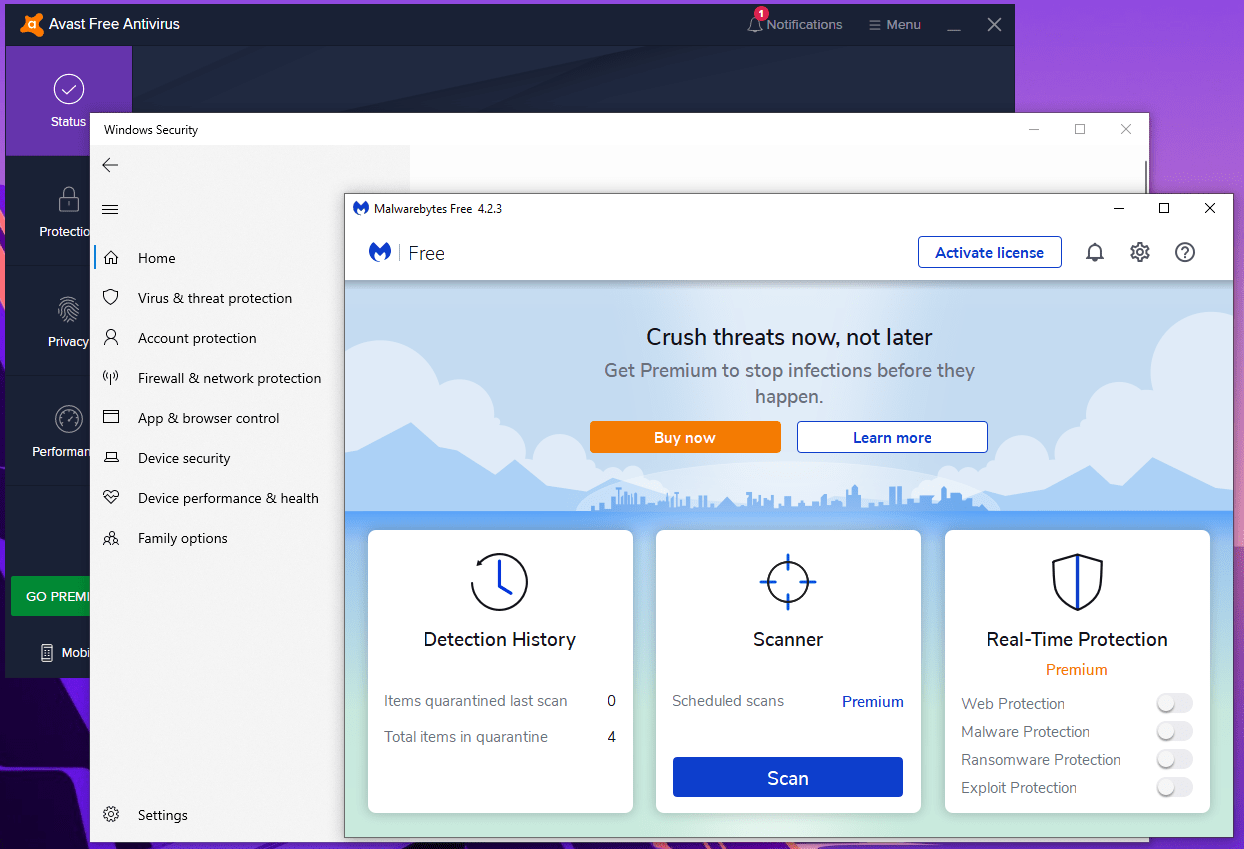Screen dimensions: 1244x849
Task: Open Malwarebytes notifications bell
Action: 1095,253
